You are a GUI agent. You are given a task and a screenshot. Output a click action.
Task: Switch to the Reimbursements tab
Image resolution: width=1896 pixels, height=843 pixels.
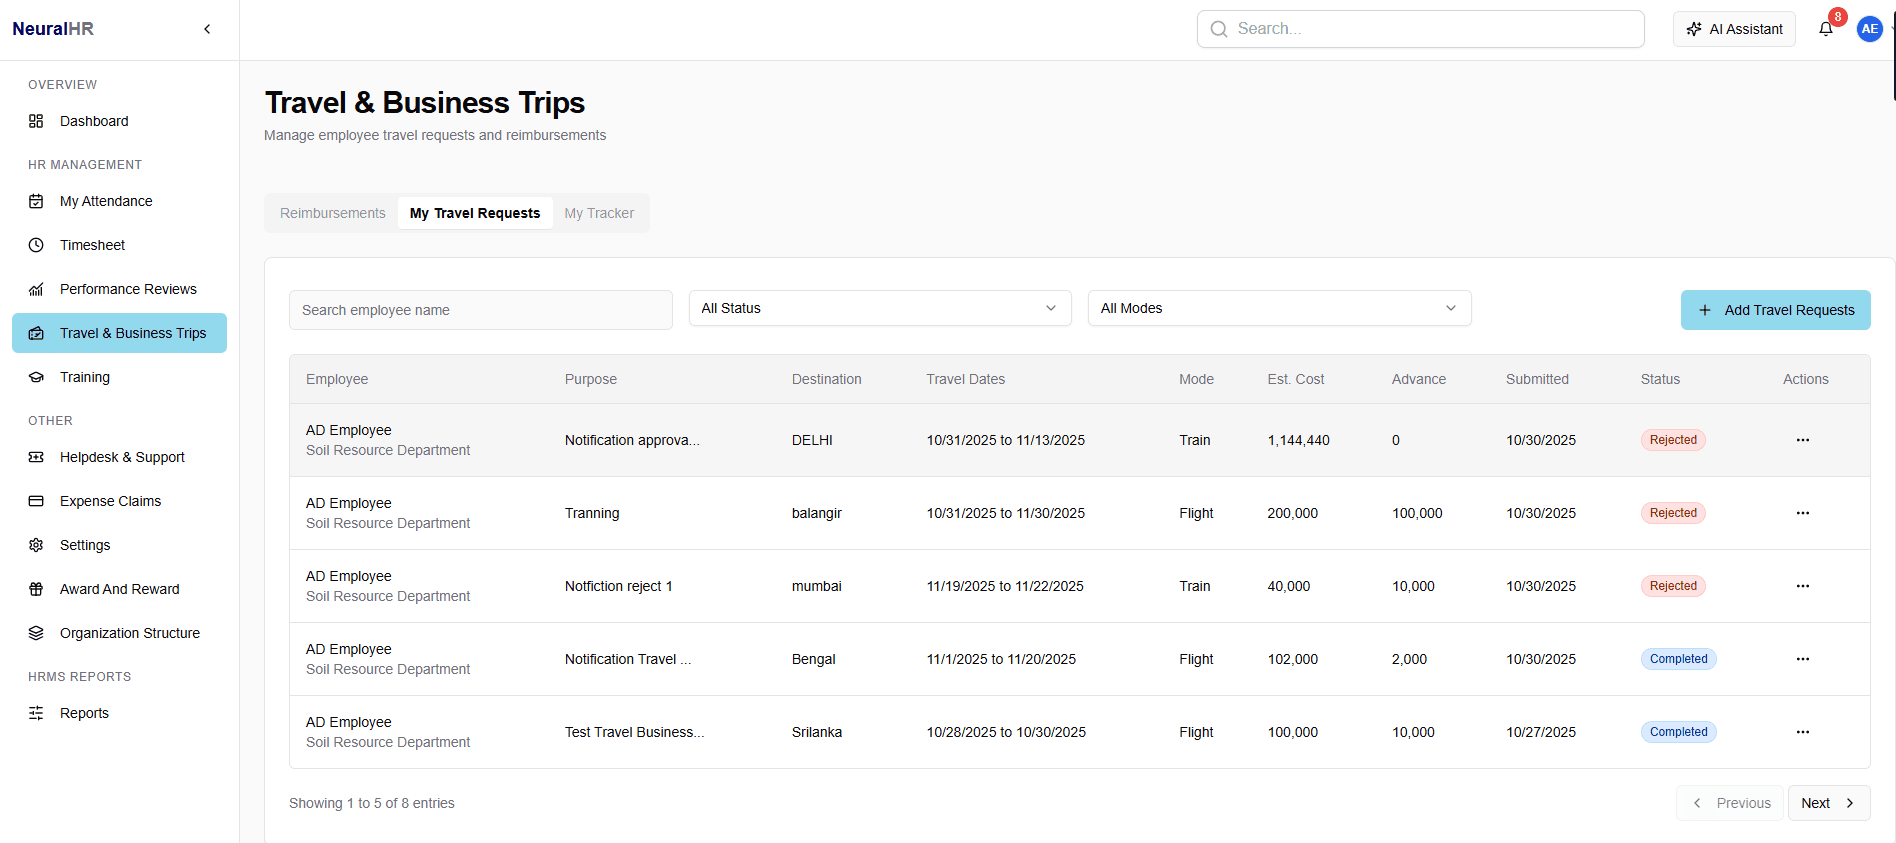tap(332, 213)
